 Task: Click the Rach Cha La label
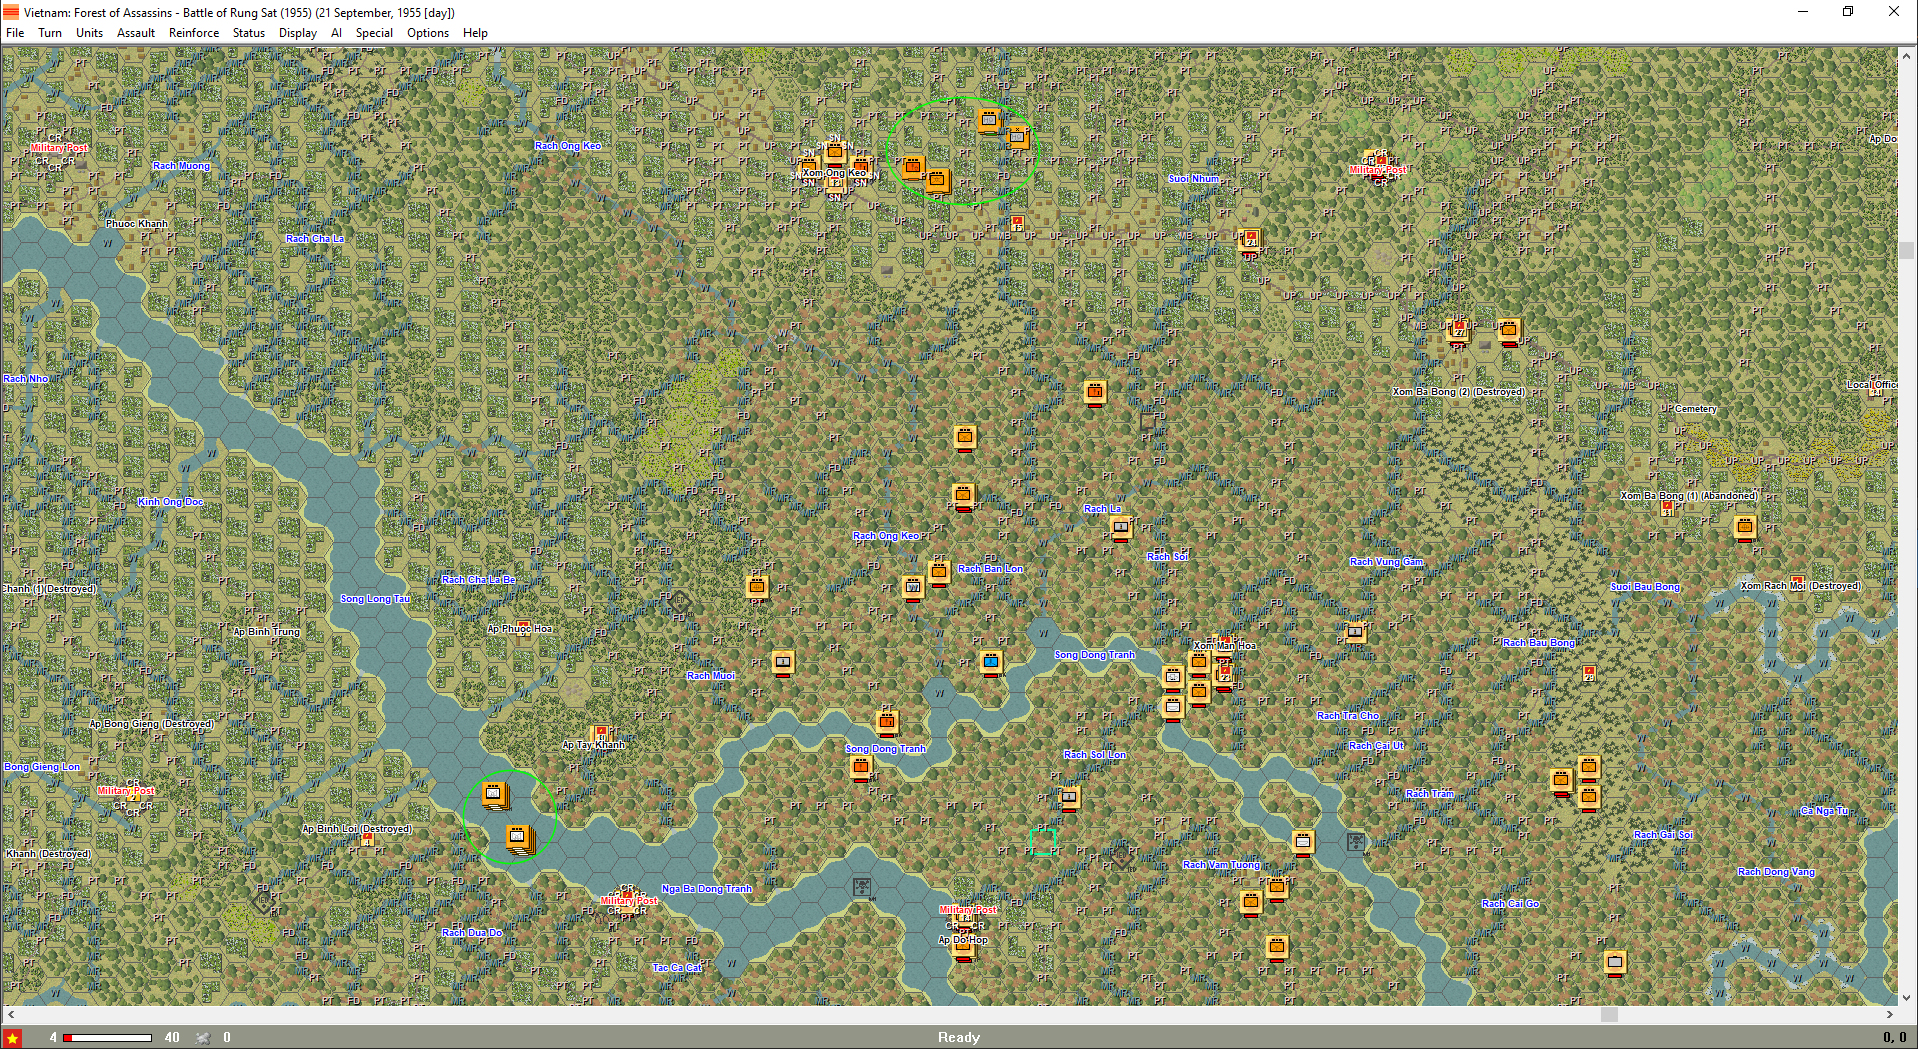tap(315, 239)
